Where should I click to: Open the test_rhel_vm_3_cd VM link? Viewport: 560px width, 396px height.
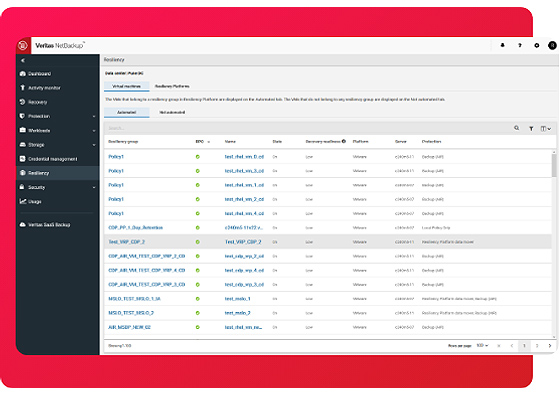pyautogui.click(x=244, y=171)
